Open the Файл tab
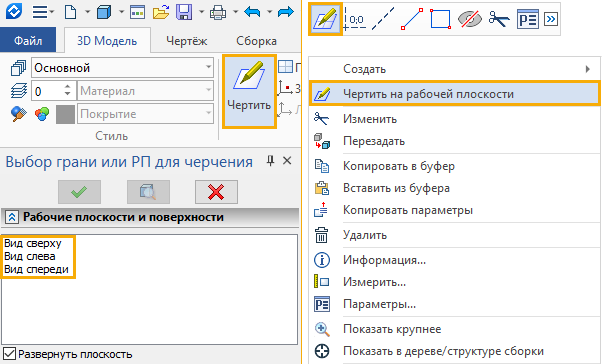 point(28,40)
